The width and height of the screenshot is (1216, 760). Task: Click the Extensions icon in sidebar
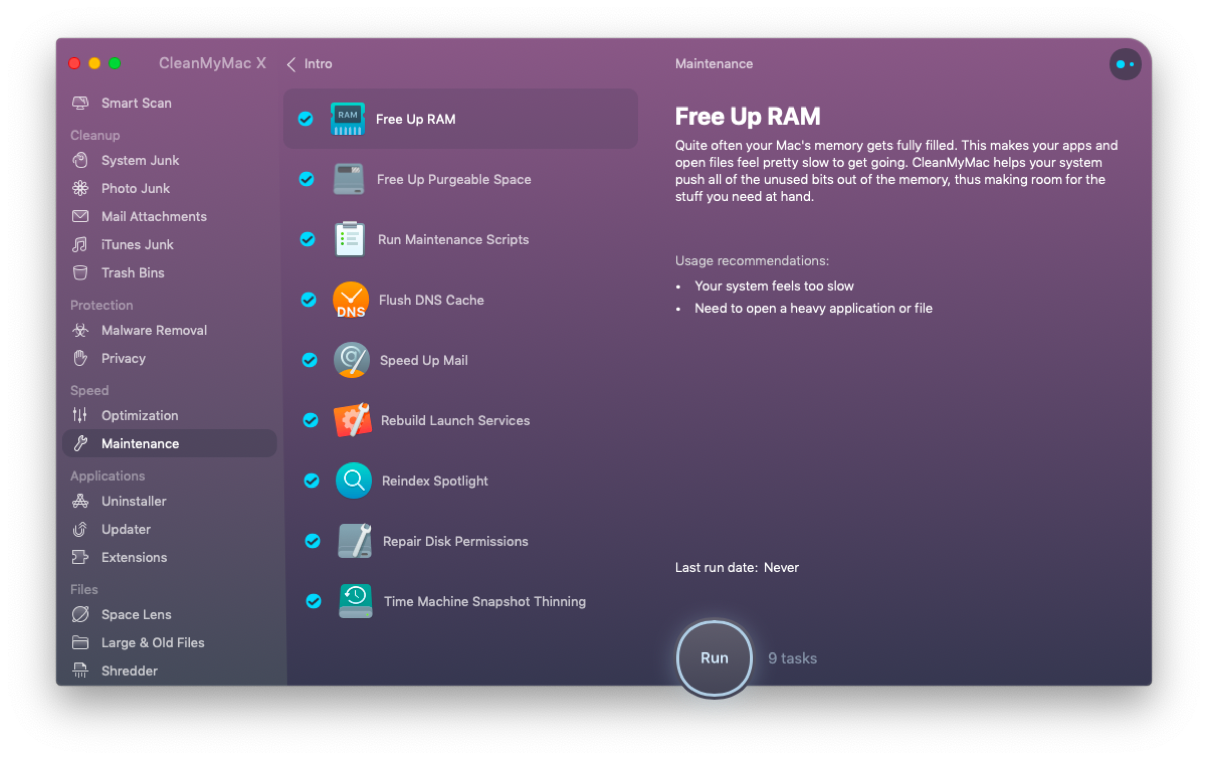(x=81, y=557)
